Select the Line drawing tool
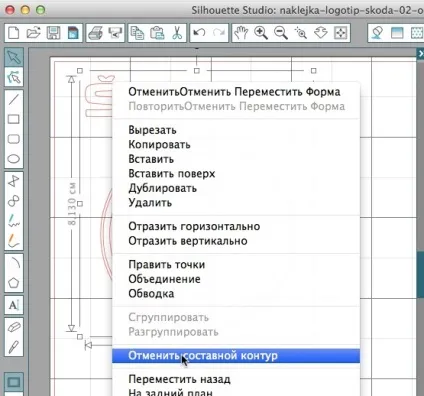The height and width of the screenshot is (396, 424). 14,99
